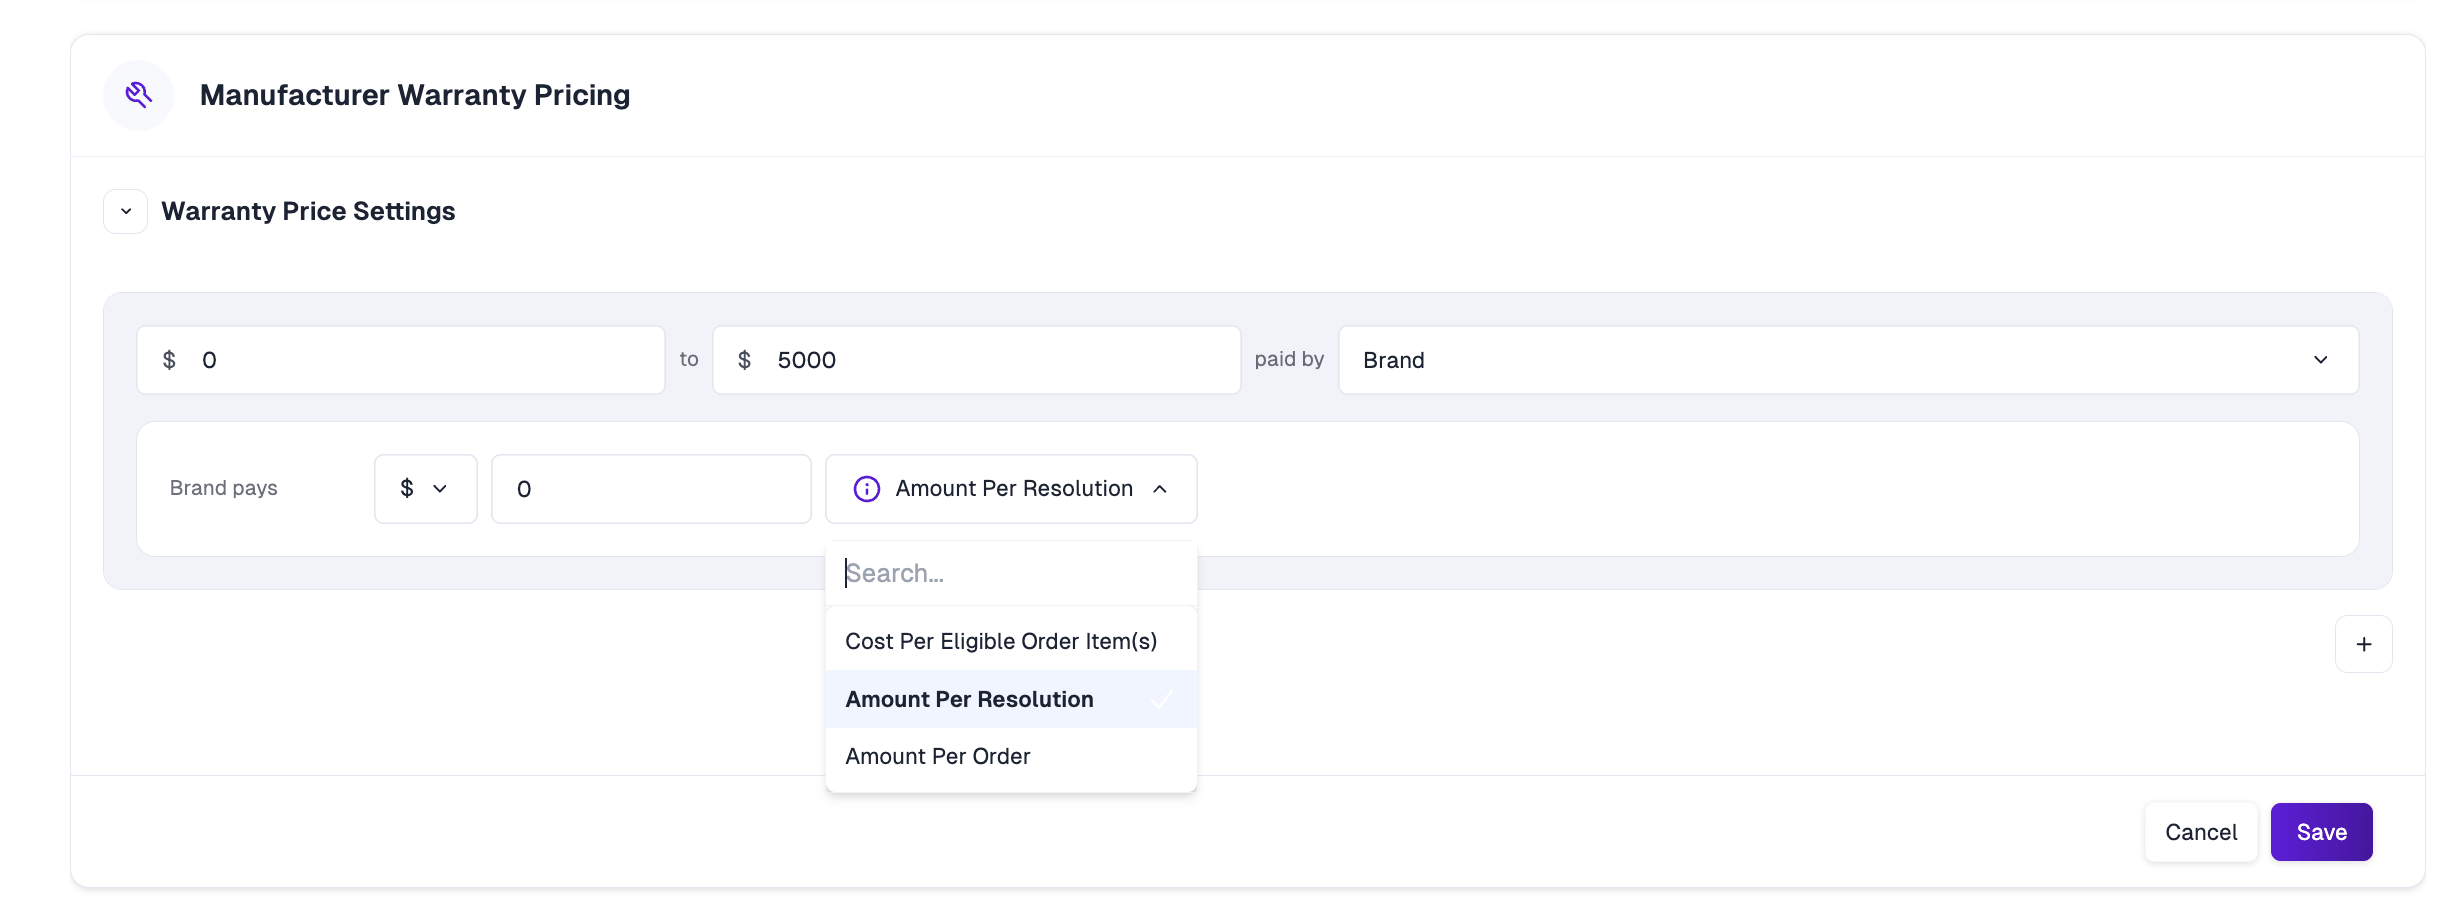This screenshot has height=908, width=2454.
Task: Click the minimum price field showing 0
Action: (x=401, y=360)
